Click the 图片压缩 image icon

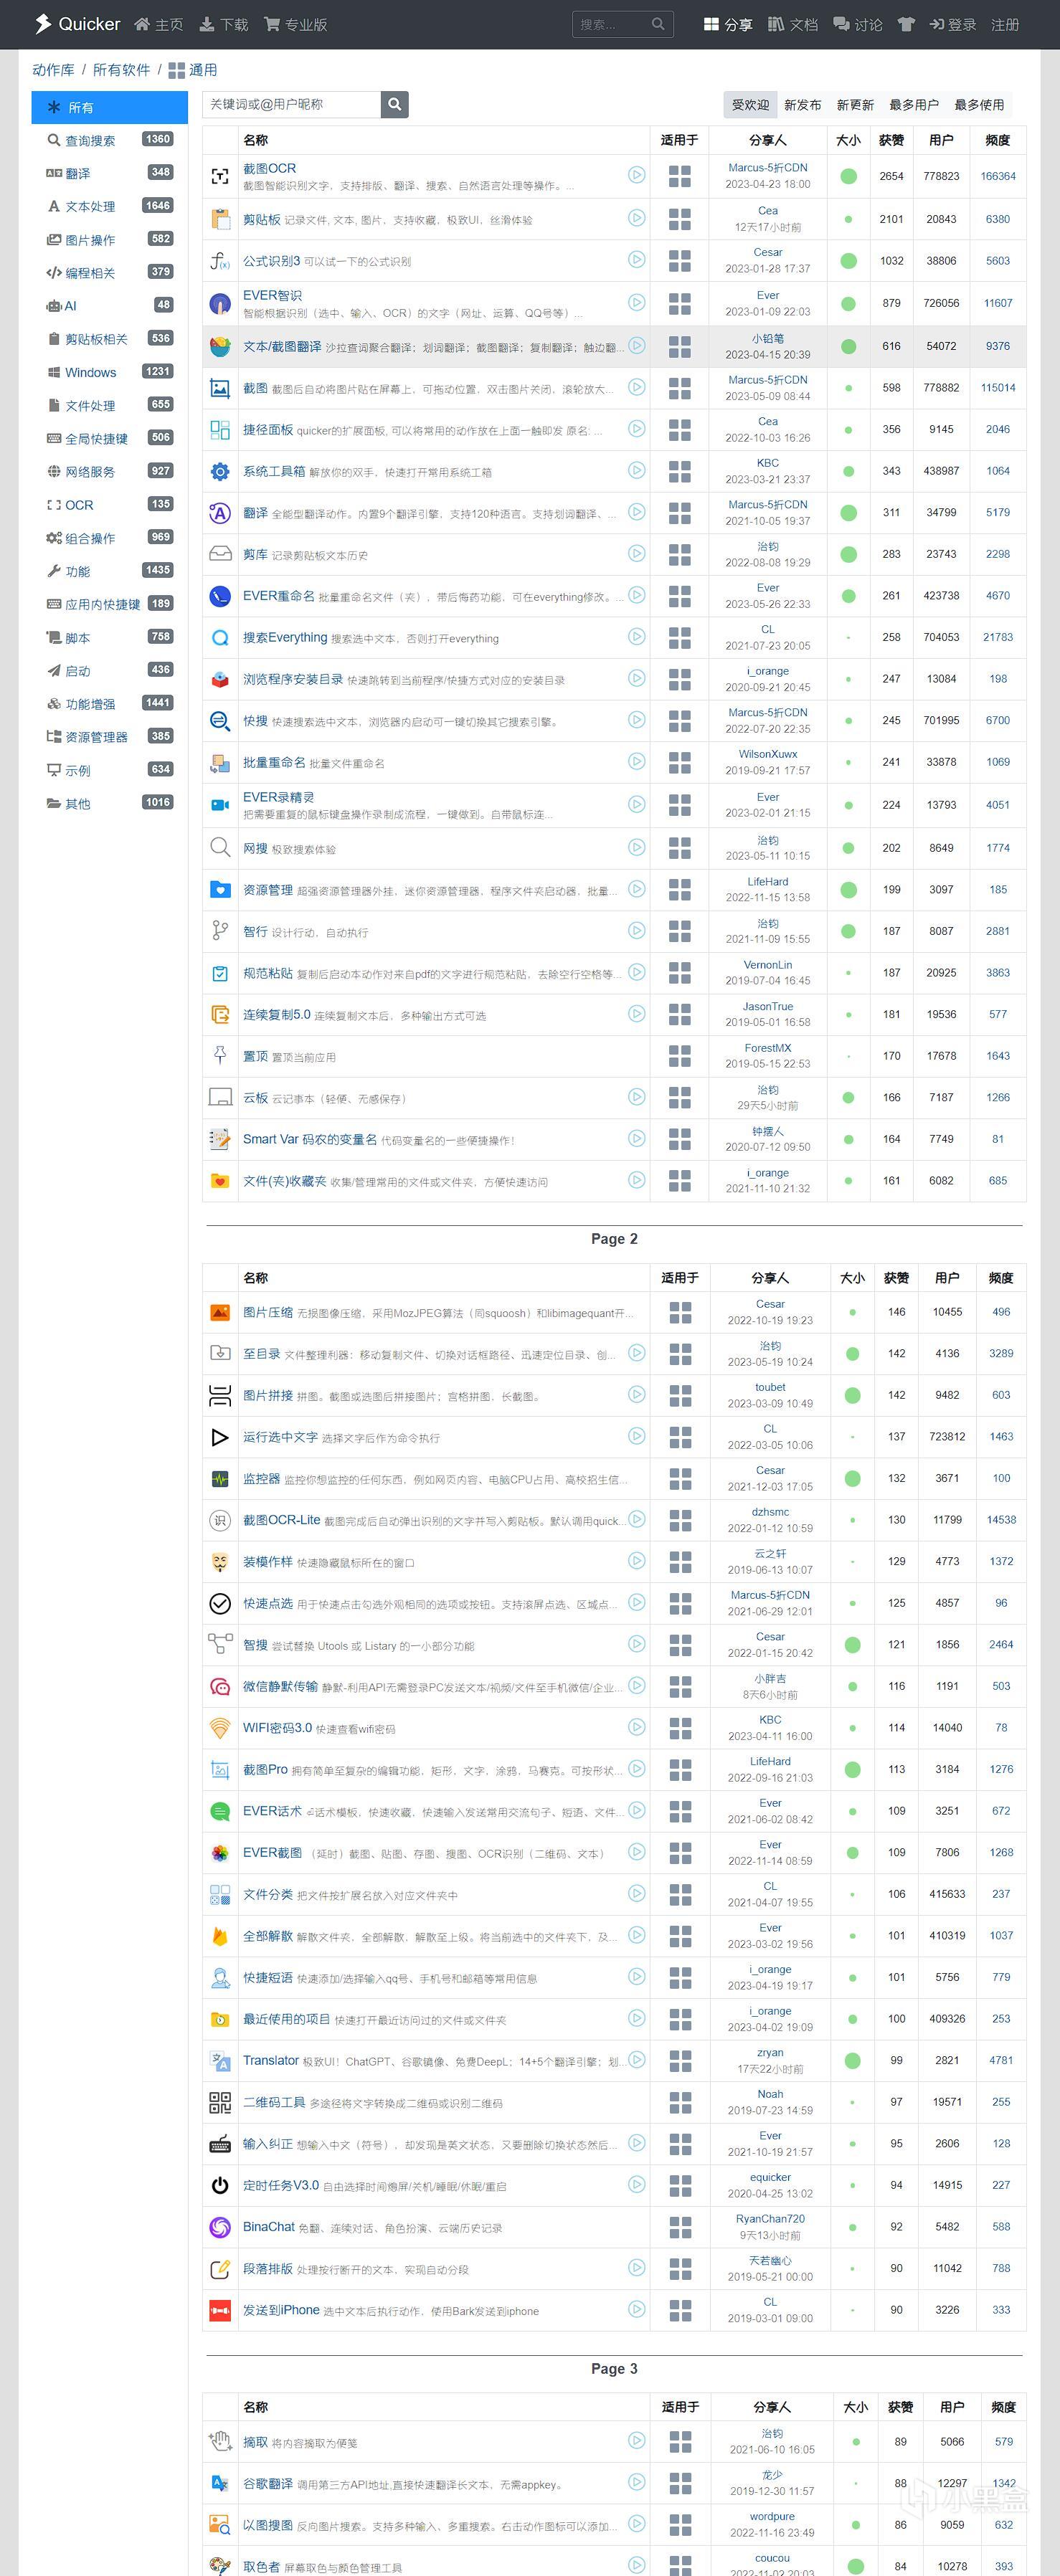[x=220, y=1312]
